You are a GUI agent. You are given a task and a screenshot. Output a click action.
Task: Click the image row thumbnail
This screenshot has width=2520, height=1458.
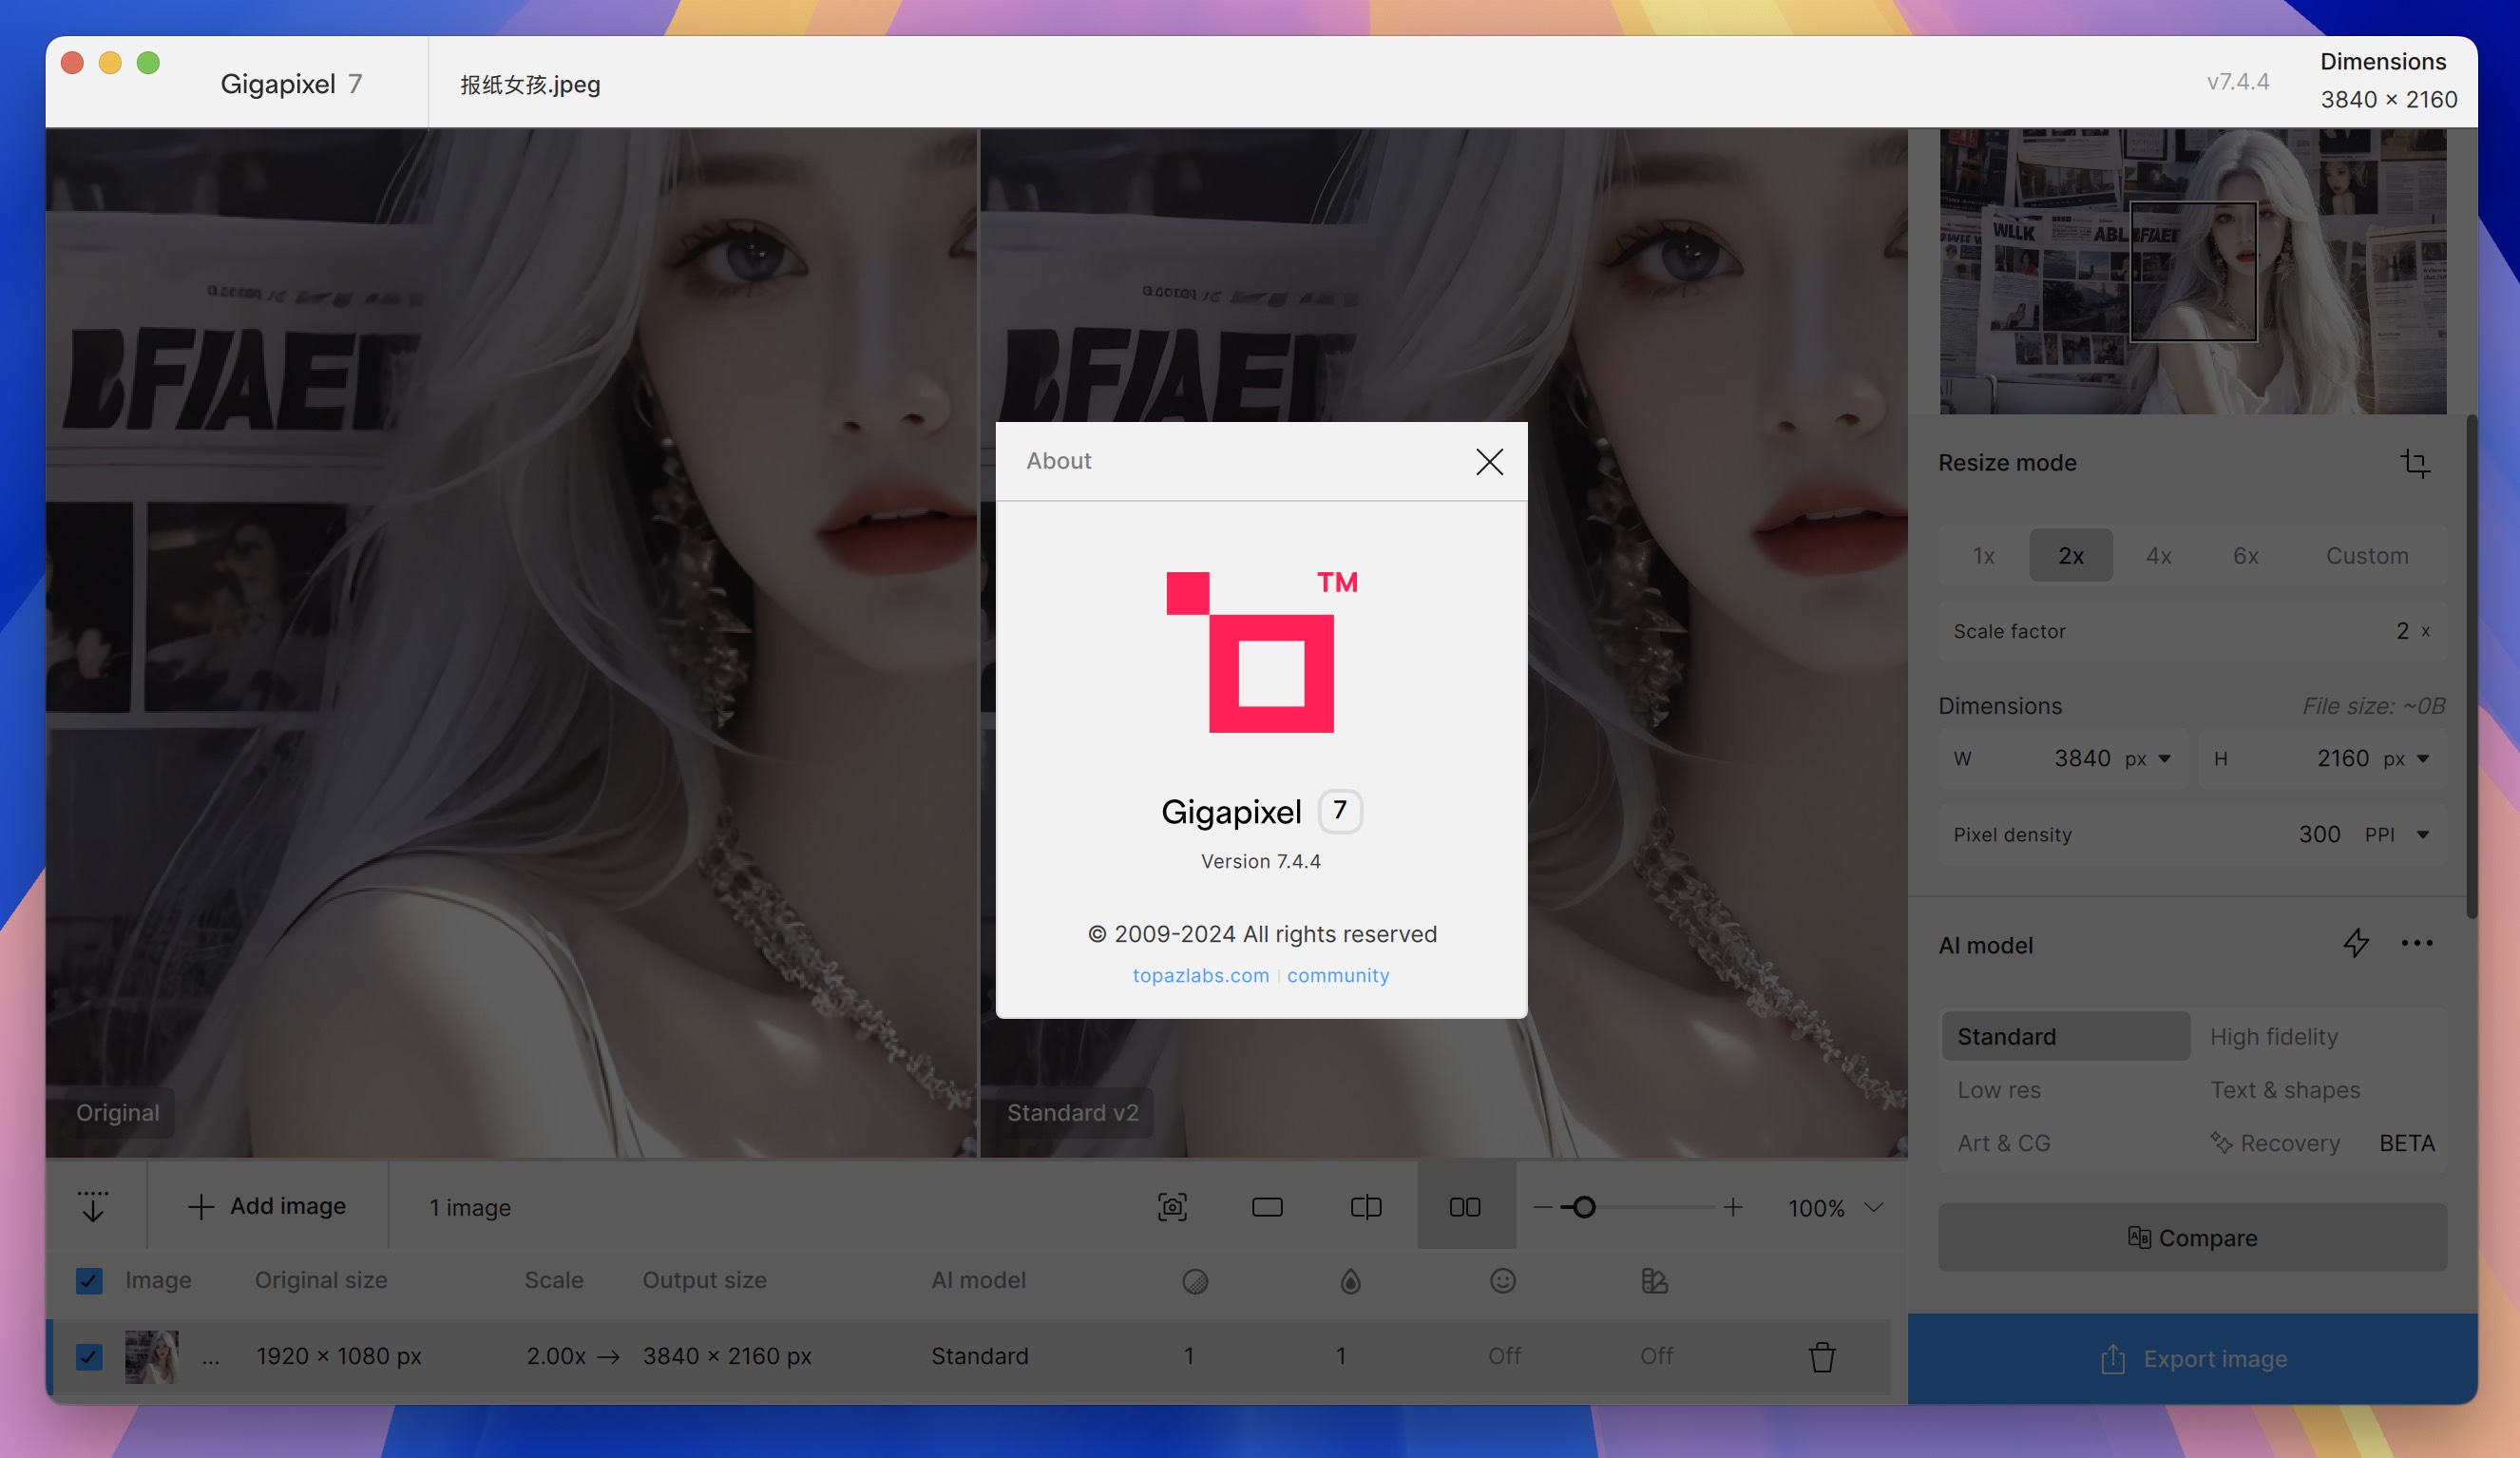point(152,1357)
